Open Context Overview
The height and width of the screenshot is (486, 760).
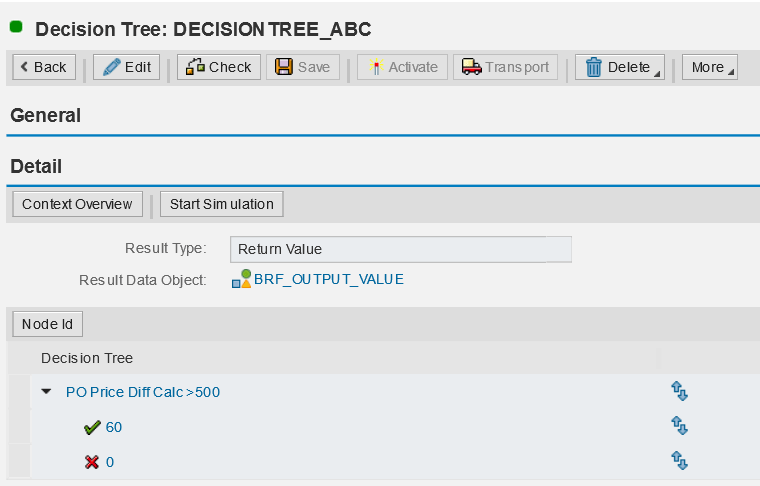tap(77, 204)
